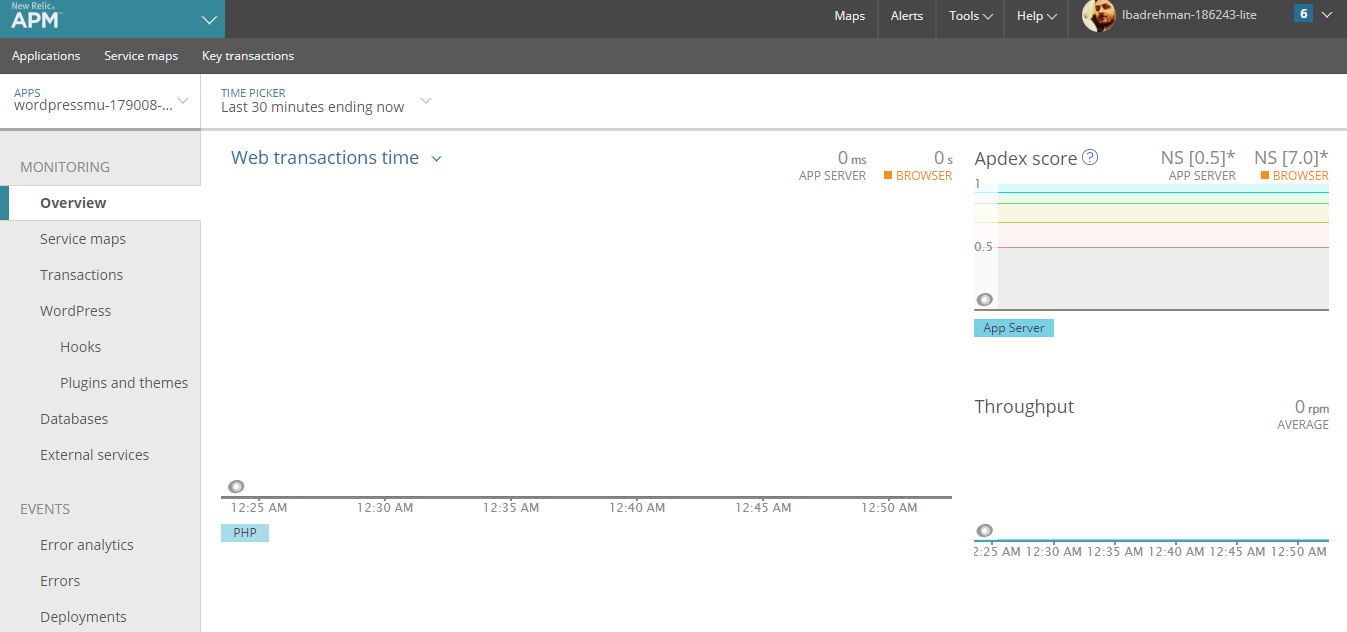1347x632 pixels.
Task: Click the 0 rpm average value
Action: (1311, 407)
